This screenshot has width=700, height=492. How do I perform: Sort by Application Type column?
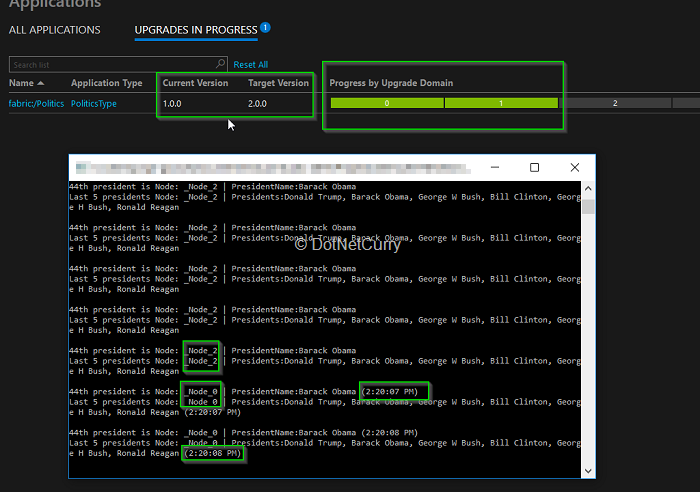click(x=107, y=83)
